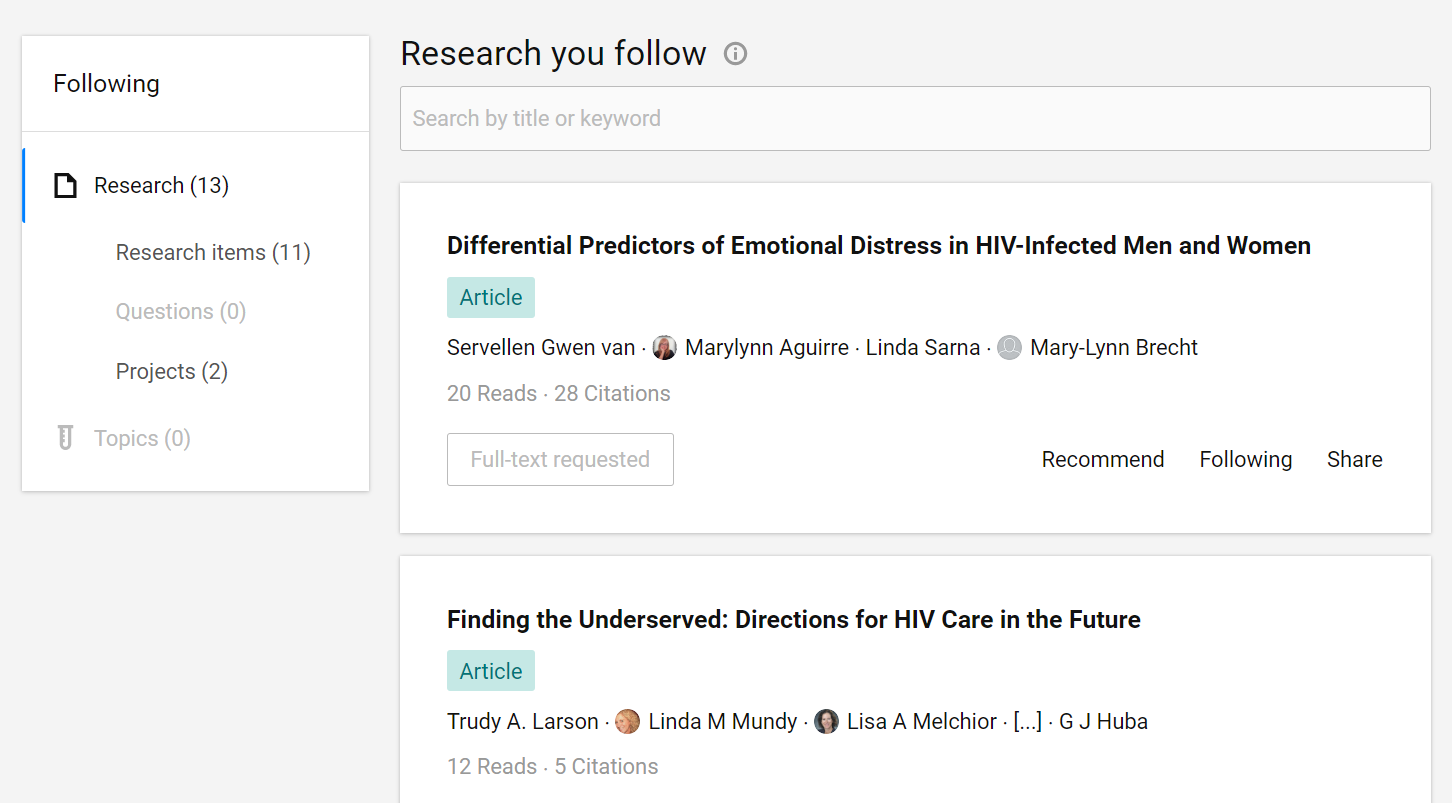Toggle Following on the Emotional Distress article
Image resolution: width=1452 pixels, height=803 pixels.
pyautogui.click(x=1245, y=460)
